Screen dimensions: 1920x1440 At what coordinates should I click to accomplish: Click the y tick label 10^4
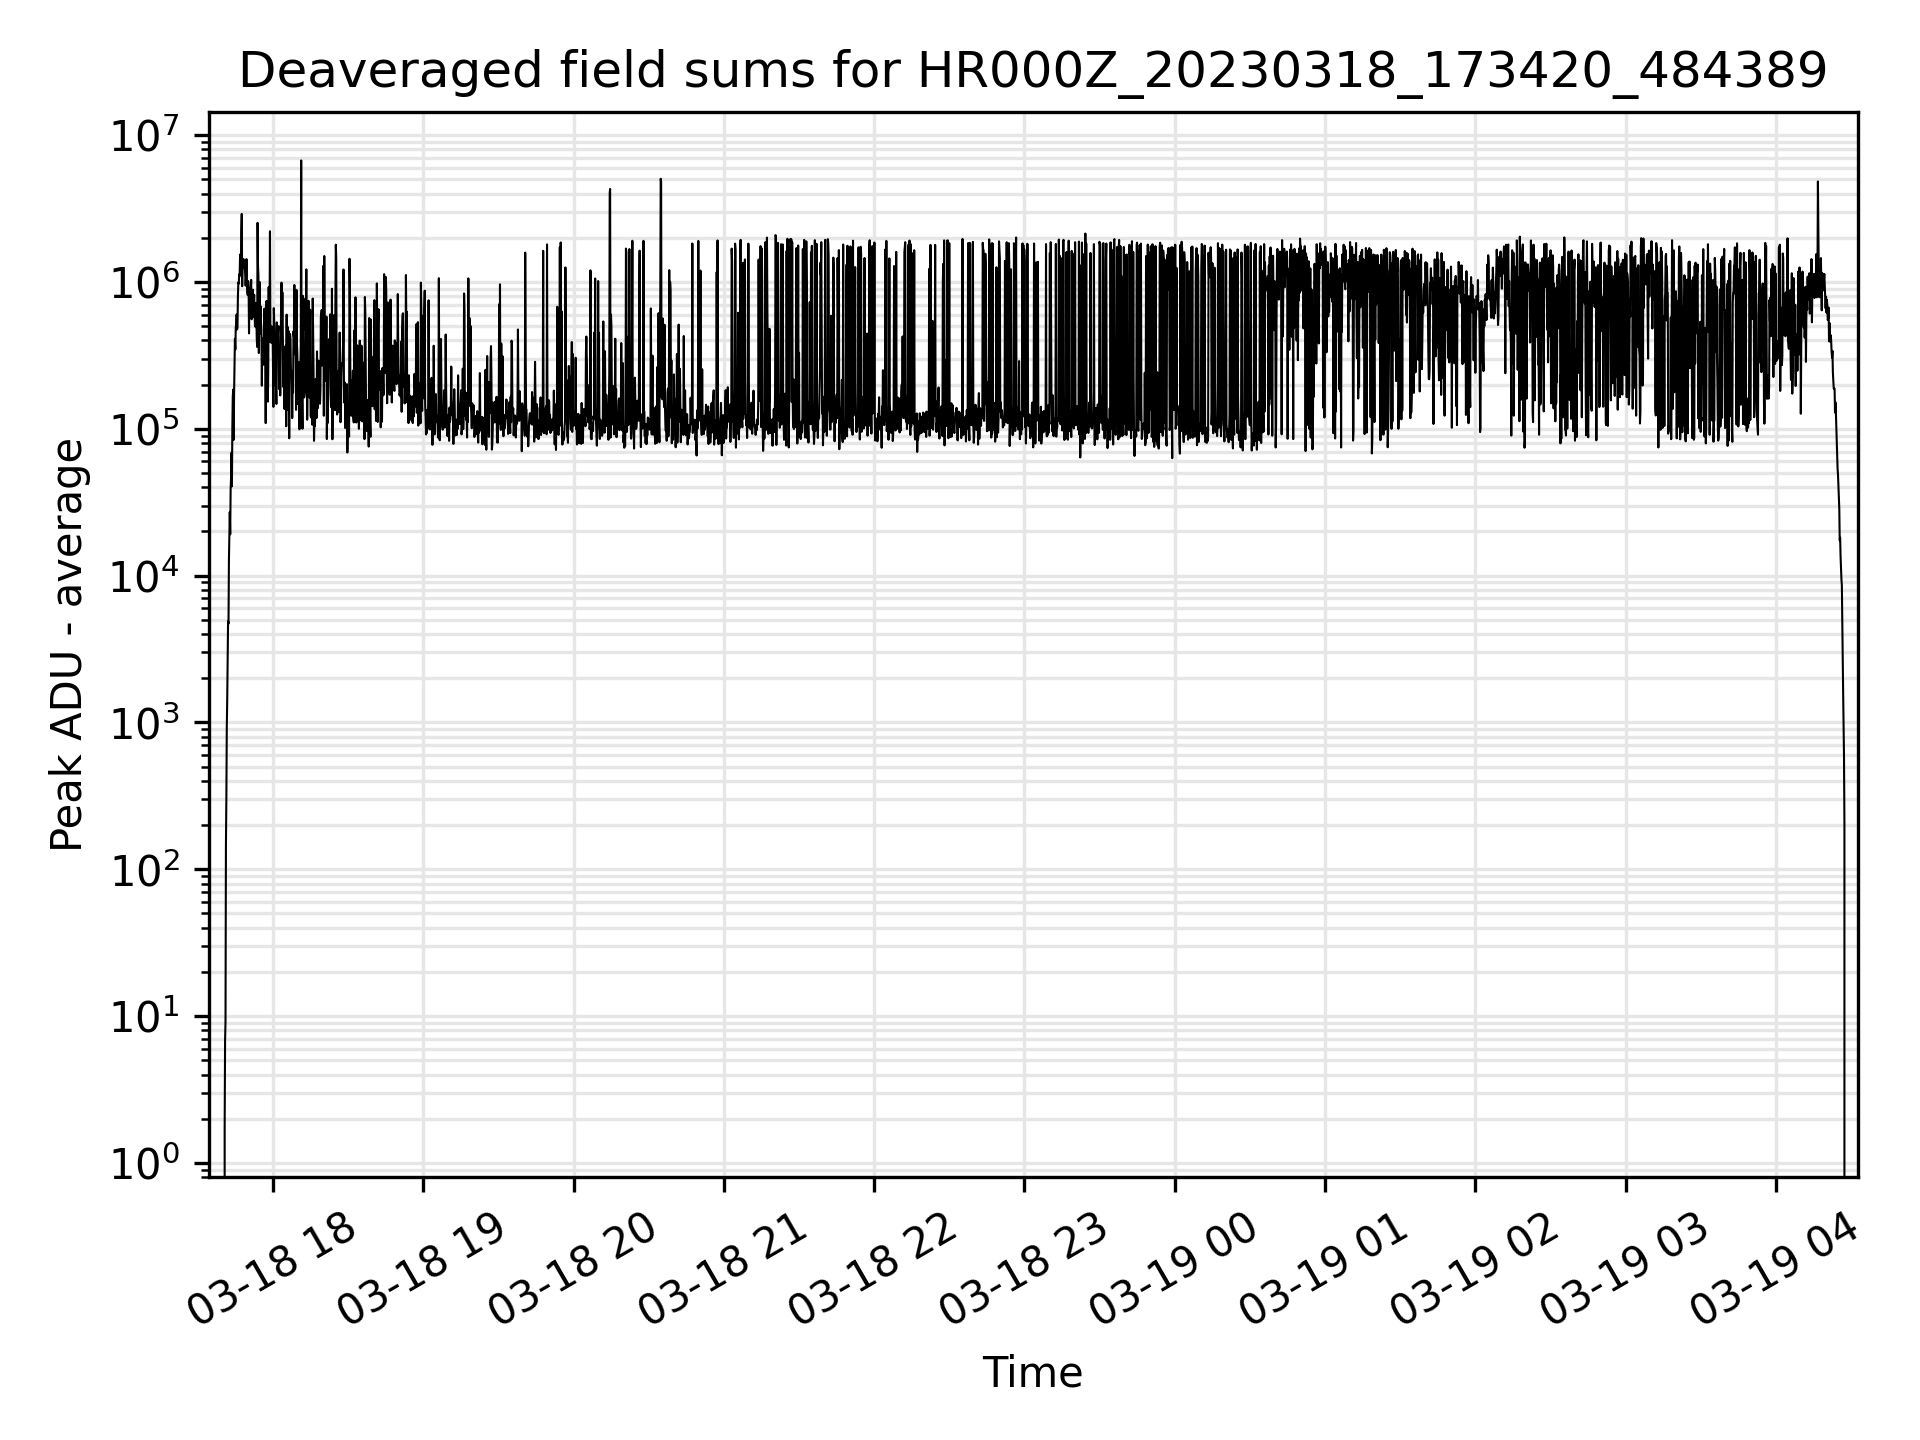pos(143,576)
